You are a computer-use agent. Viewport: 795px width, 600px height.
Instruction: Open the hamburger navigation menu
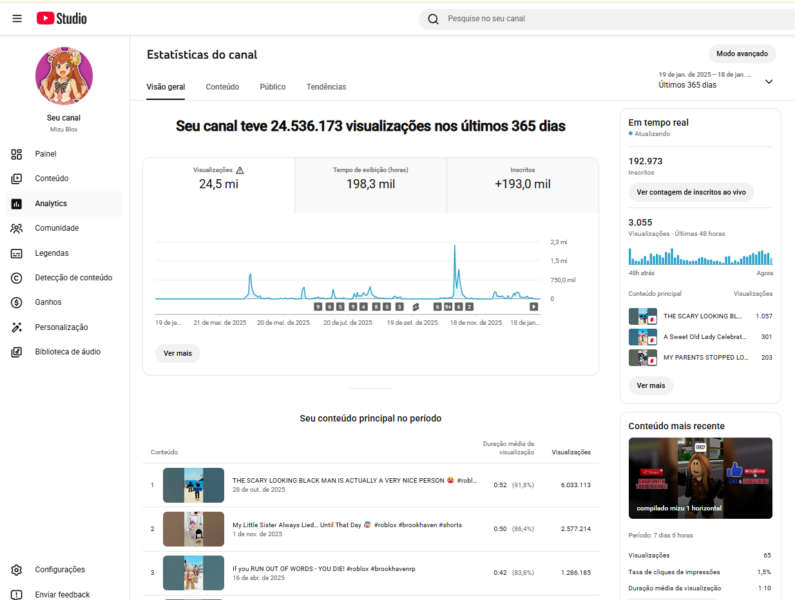click(x=17, y=19)
